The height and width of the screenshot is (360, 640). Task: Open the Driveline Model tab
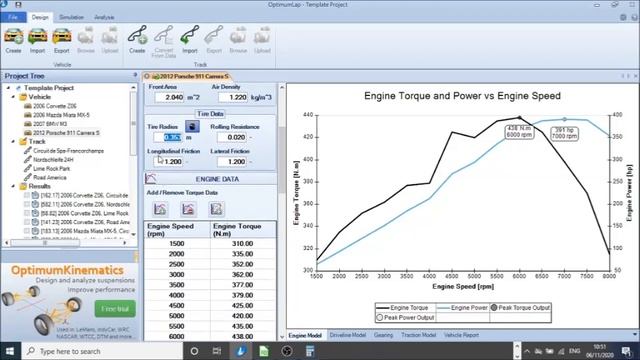pos(347,335)
